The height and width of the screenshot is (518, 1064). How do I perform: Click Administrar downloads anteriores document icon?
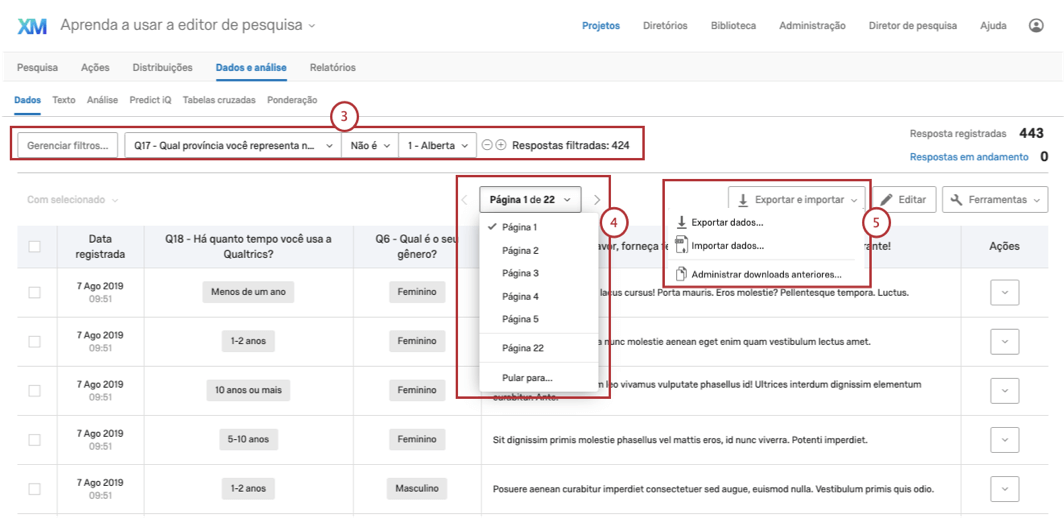(x=682, y=274)
